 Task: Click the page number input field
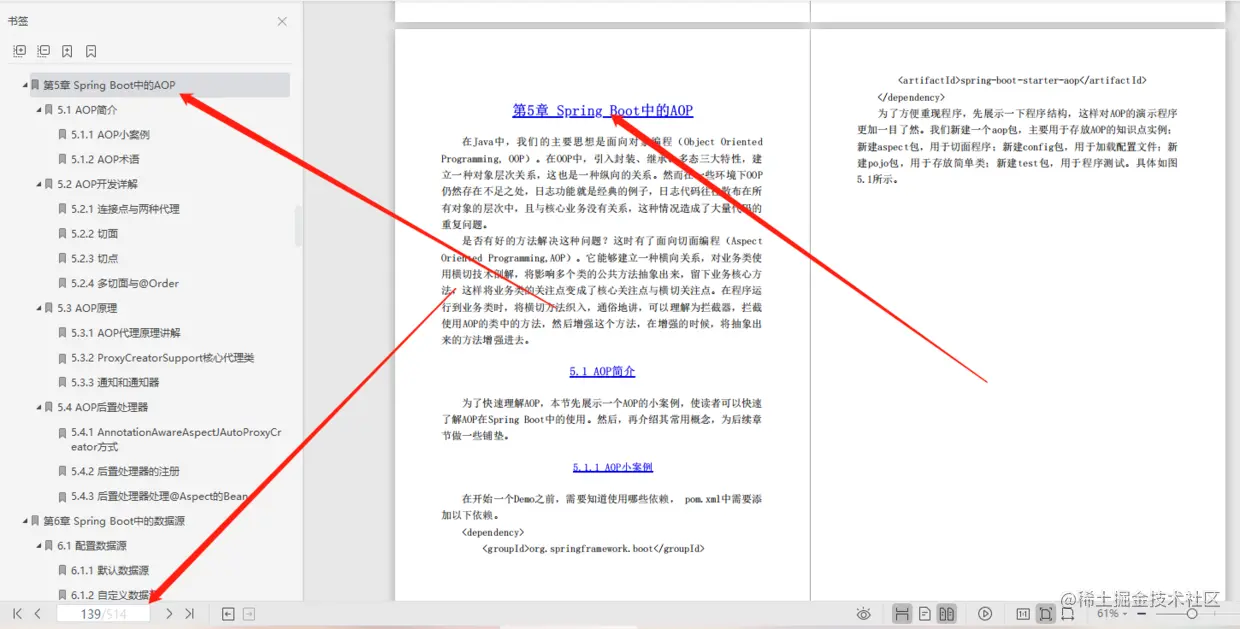tap(103, 614)
